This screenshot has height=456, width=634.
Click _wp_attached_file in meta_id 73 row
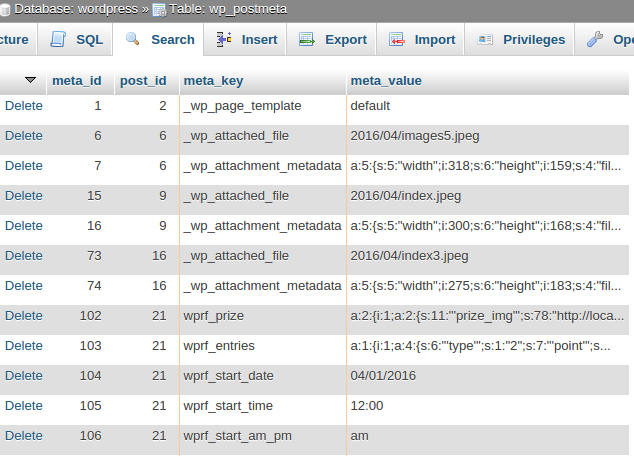(x=237, y=256)
